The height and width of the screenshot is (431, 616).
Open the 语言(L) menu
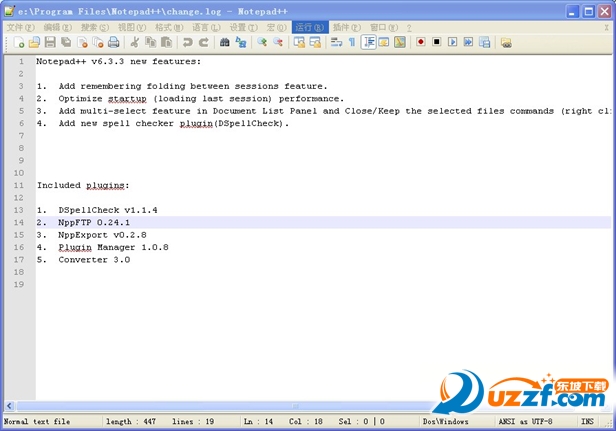206,28
